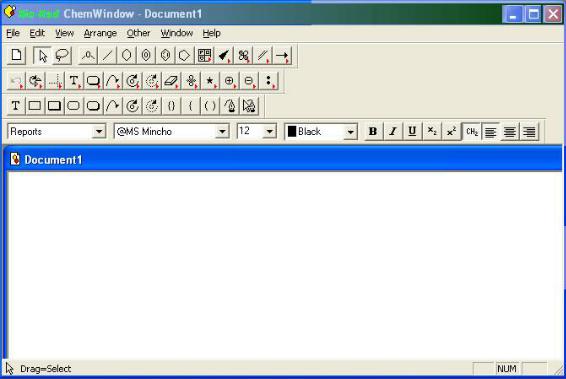The height and width of the screenshot is (379, 566).
Task: Click the New document icon
Action: (x=16, y=56)
